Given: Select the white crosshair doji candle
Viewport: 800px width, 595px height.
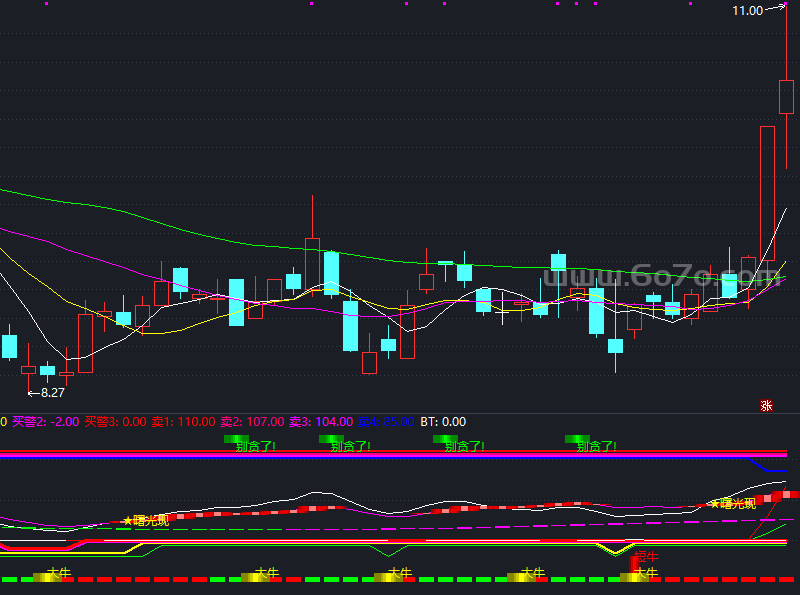Looking at the screenshot, I should [502, 308].
